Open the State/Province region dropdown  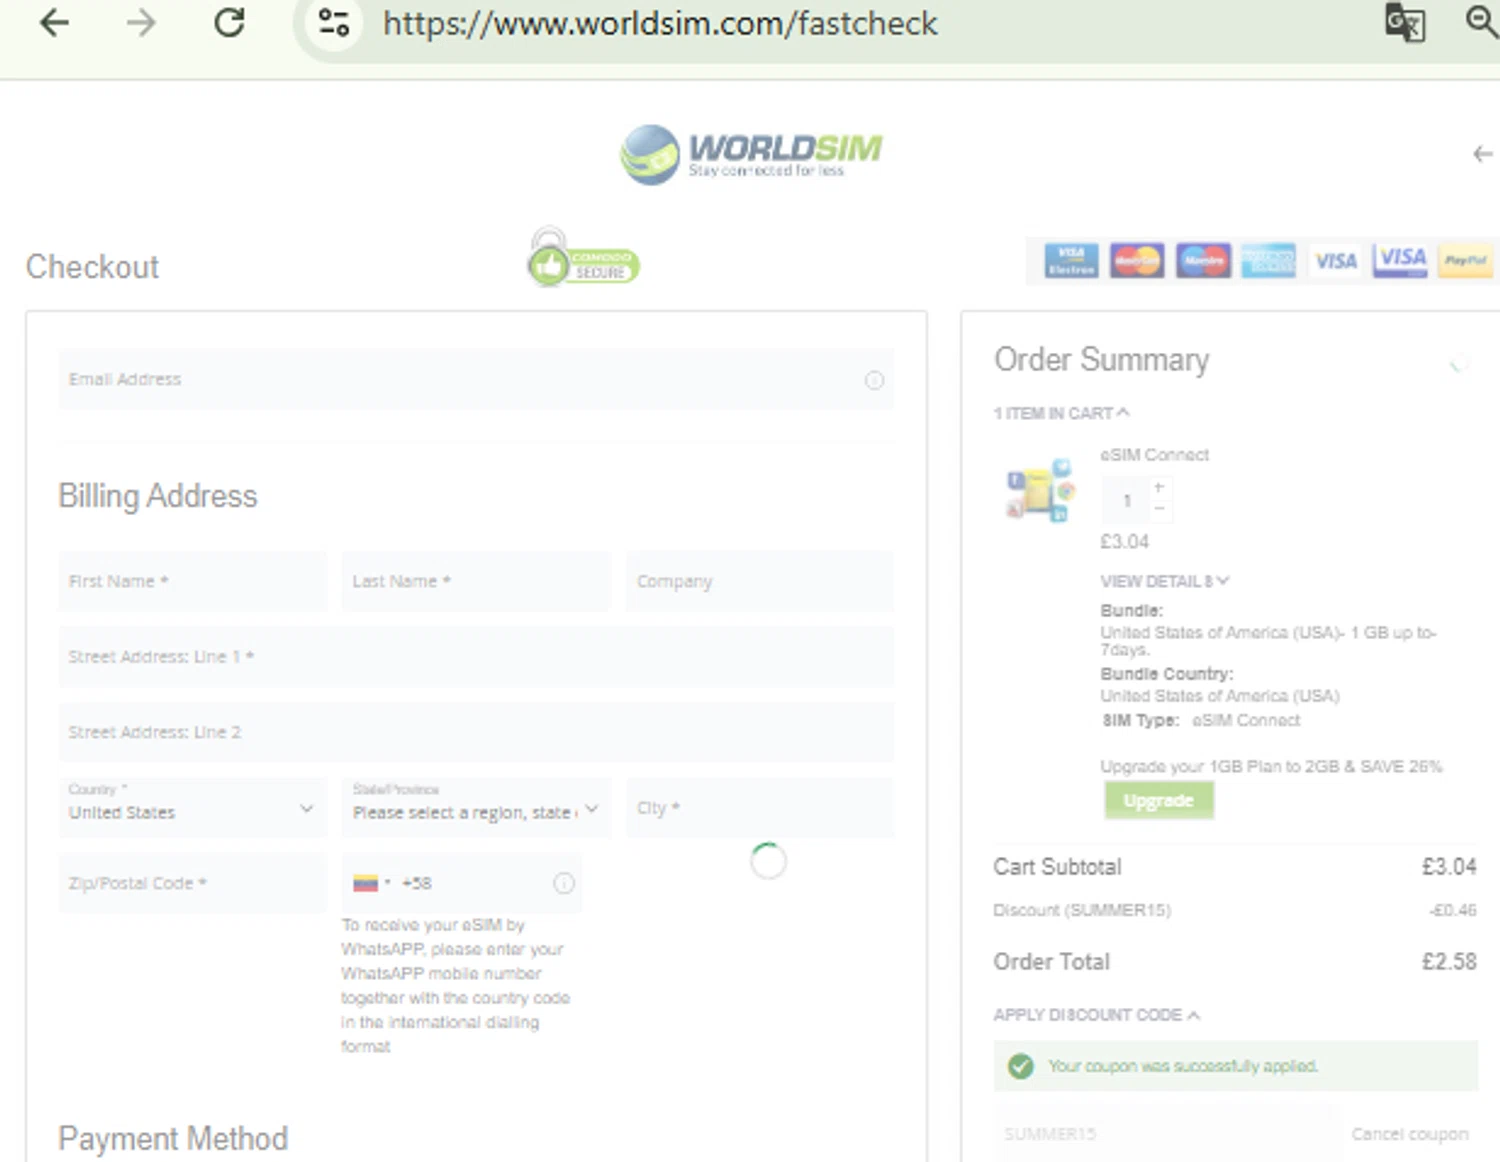coord(476,807)
